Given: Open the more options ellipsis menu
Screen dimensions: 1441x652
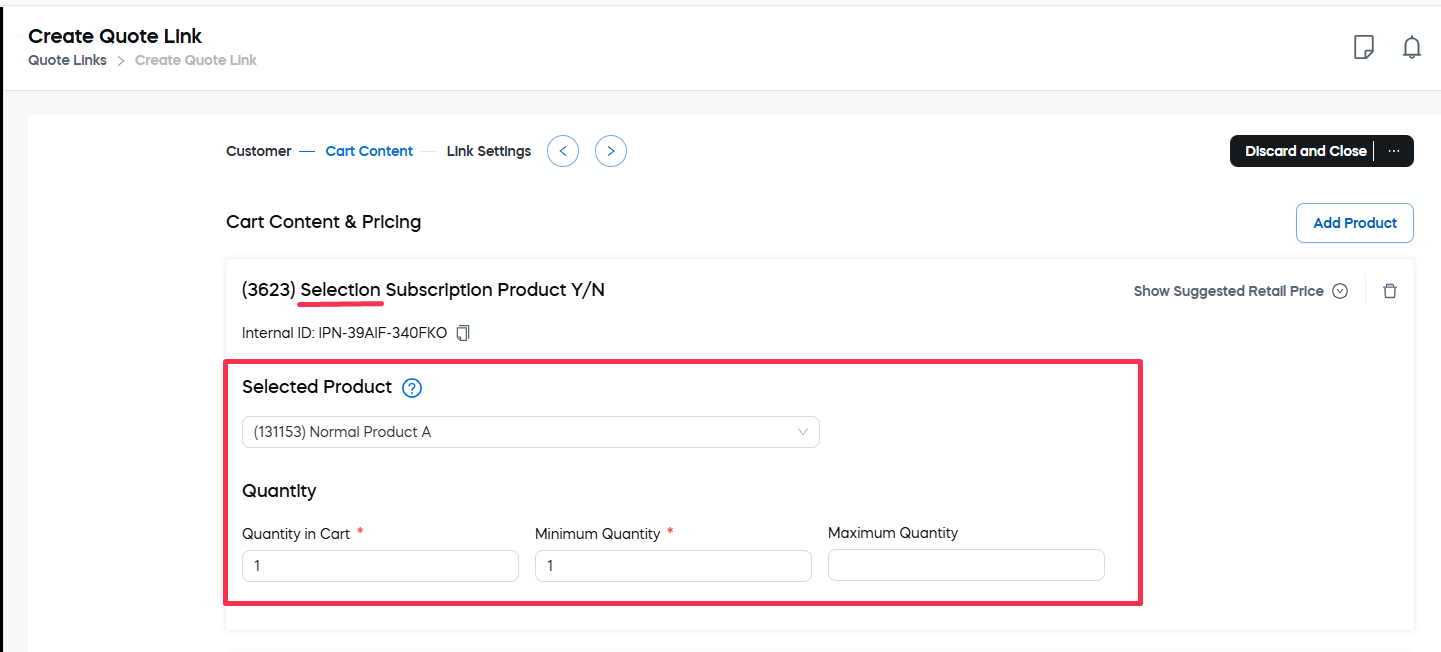Looking at the screenshot, I should pyautogui.click(x=1394, y=151).
